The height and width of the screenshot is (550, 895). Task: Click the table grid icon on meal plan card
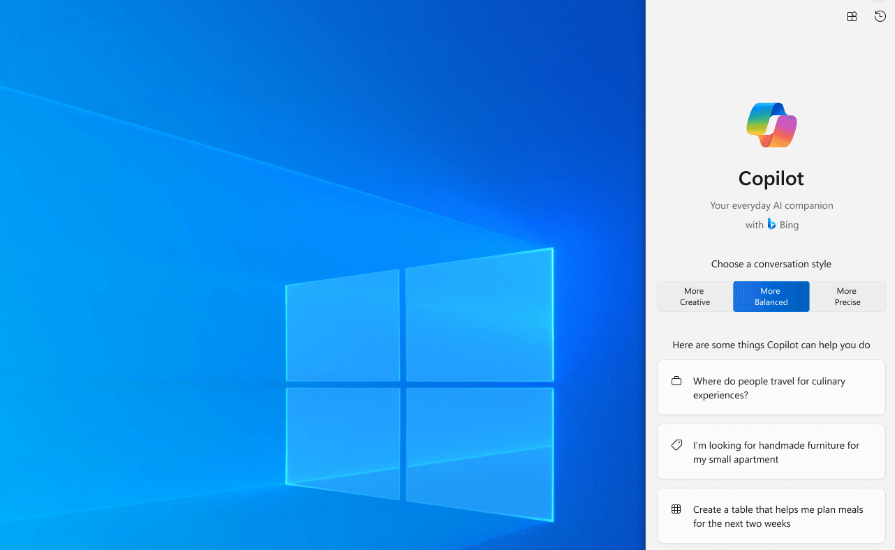(x=676, y=509)
